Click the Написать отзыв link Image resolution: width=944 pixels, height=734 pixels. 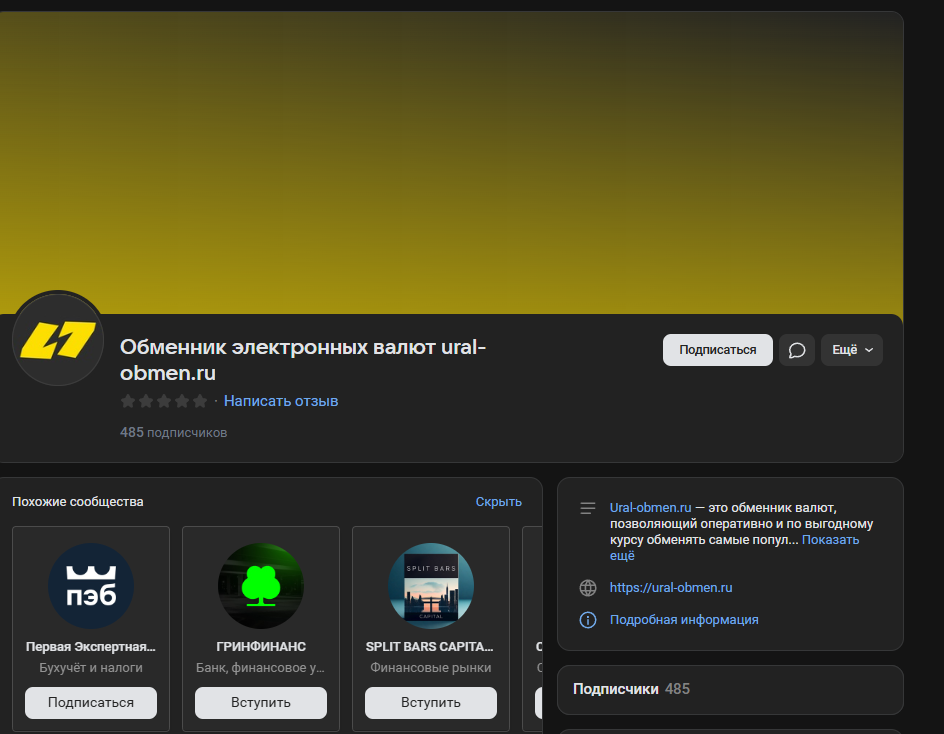281,401
